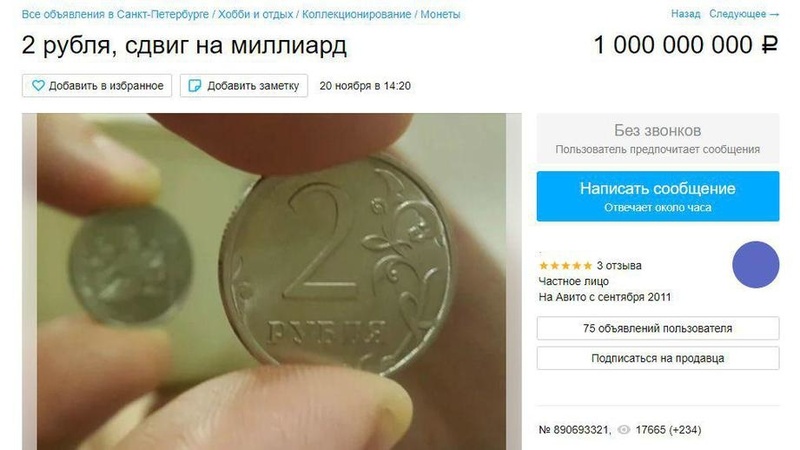Go to Коллекционирование breadcrumb
Screen dimensions: 800x450
357,14
